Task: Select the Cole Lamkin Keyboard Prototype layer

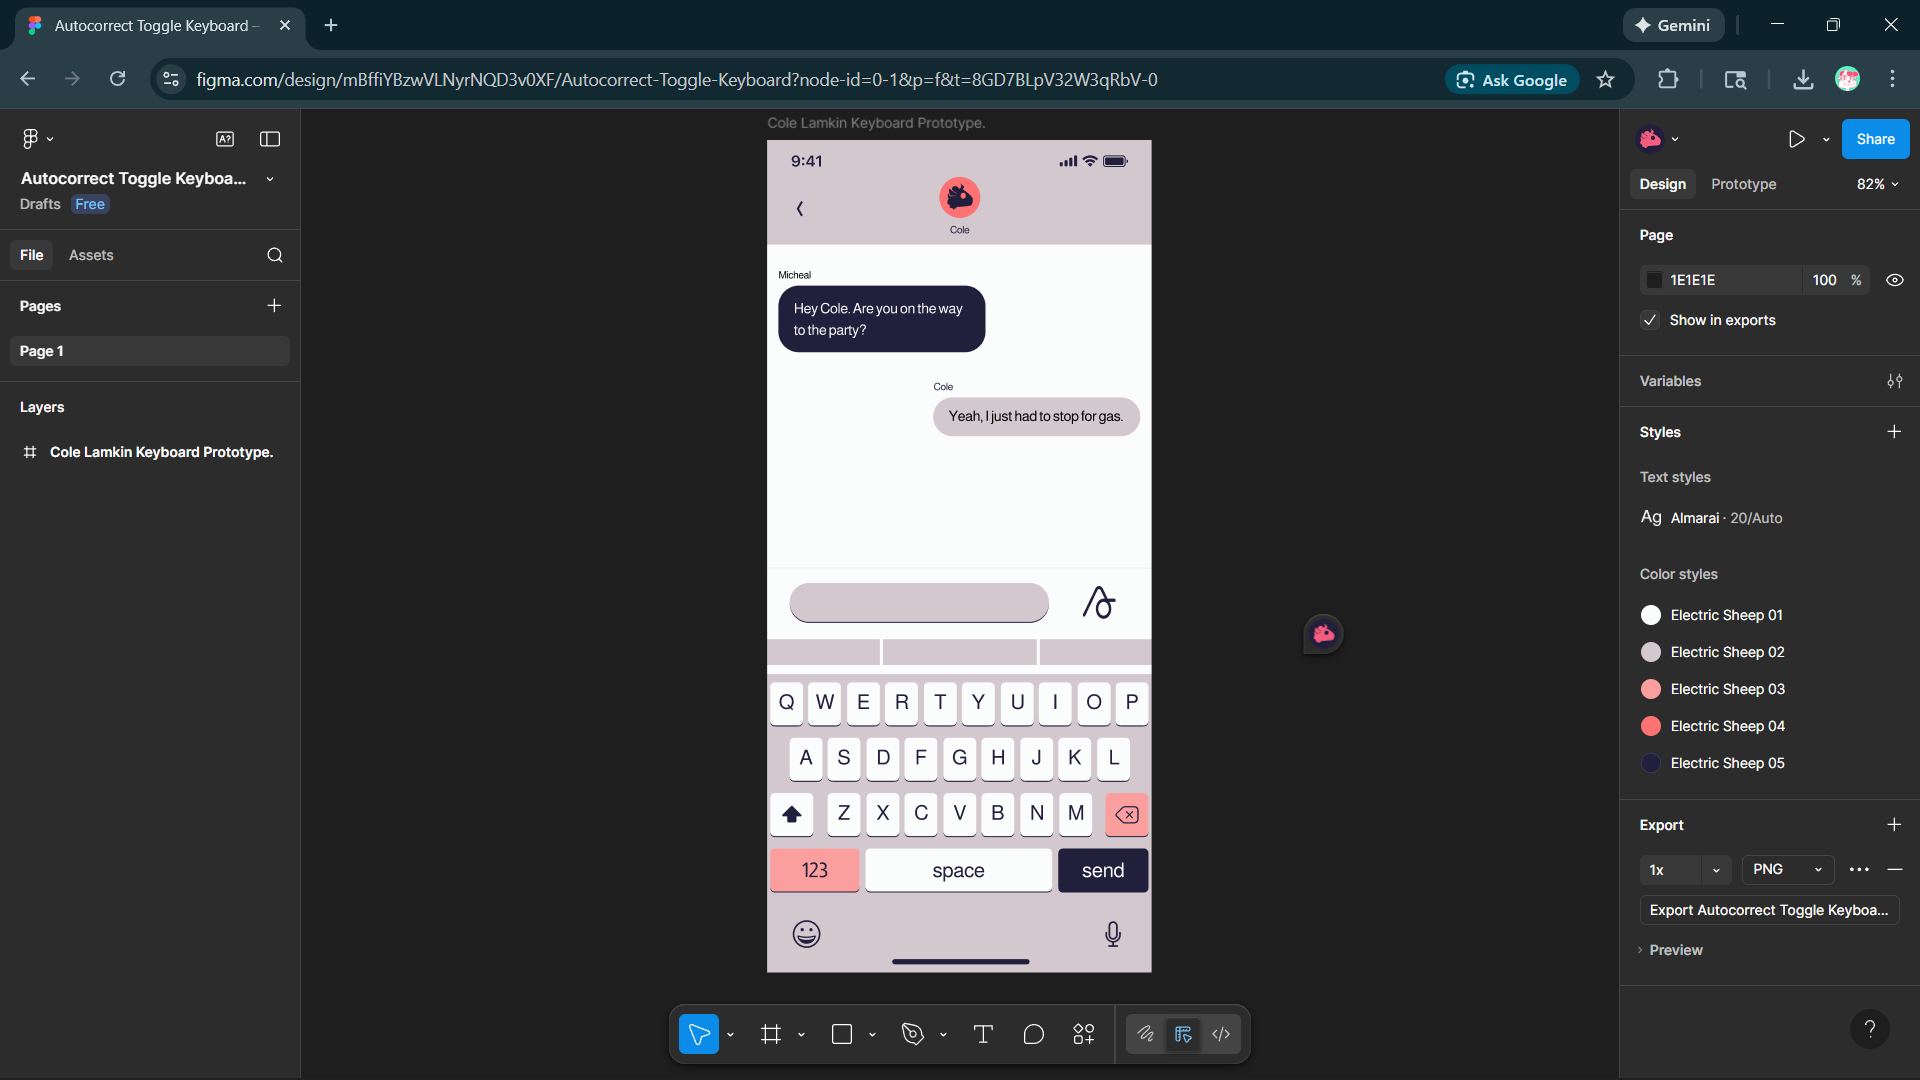Action: (x=161, y=452)
